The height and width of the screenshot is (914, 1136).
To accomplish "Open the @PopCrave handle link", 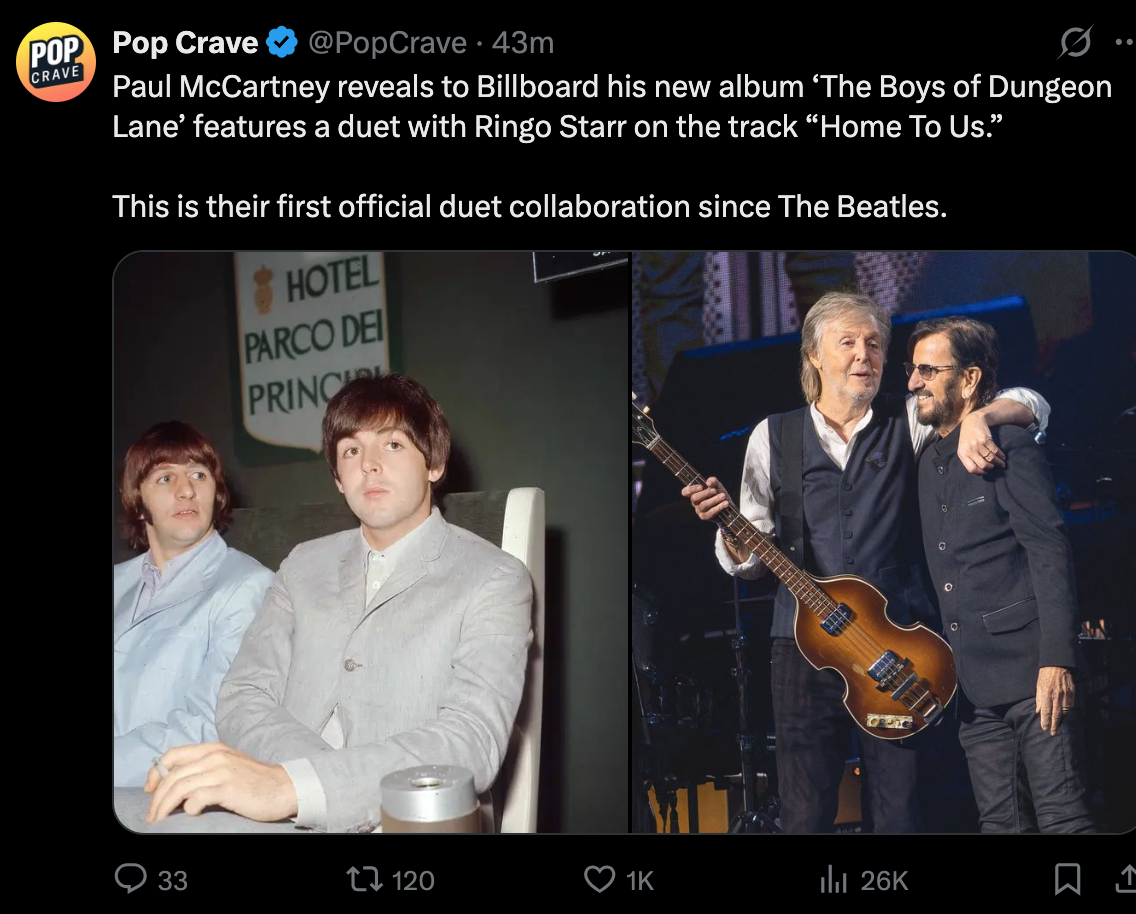I will click(387, 43).
